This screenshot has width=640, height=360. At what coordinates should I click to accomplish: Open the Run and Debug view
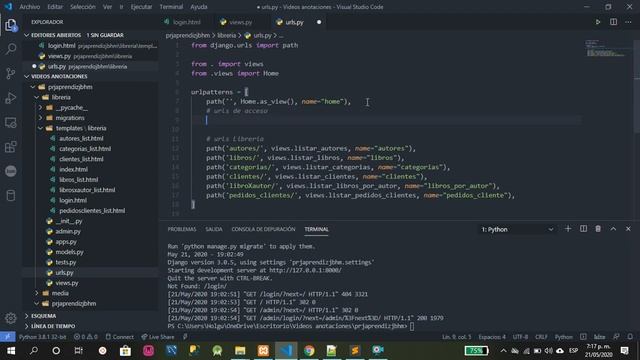(x=11, y=98)
